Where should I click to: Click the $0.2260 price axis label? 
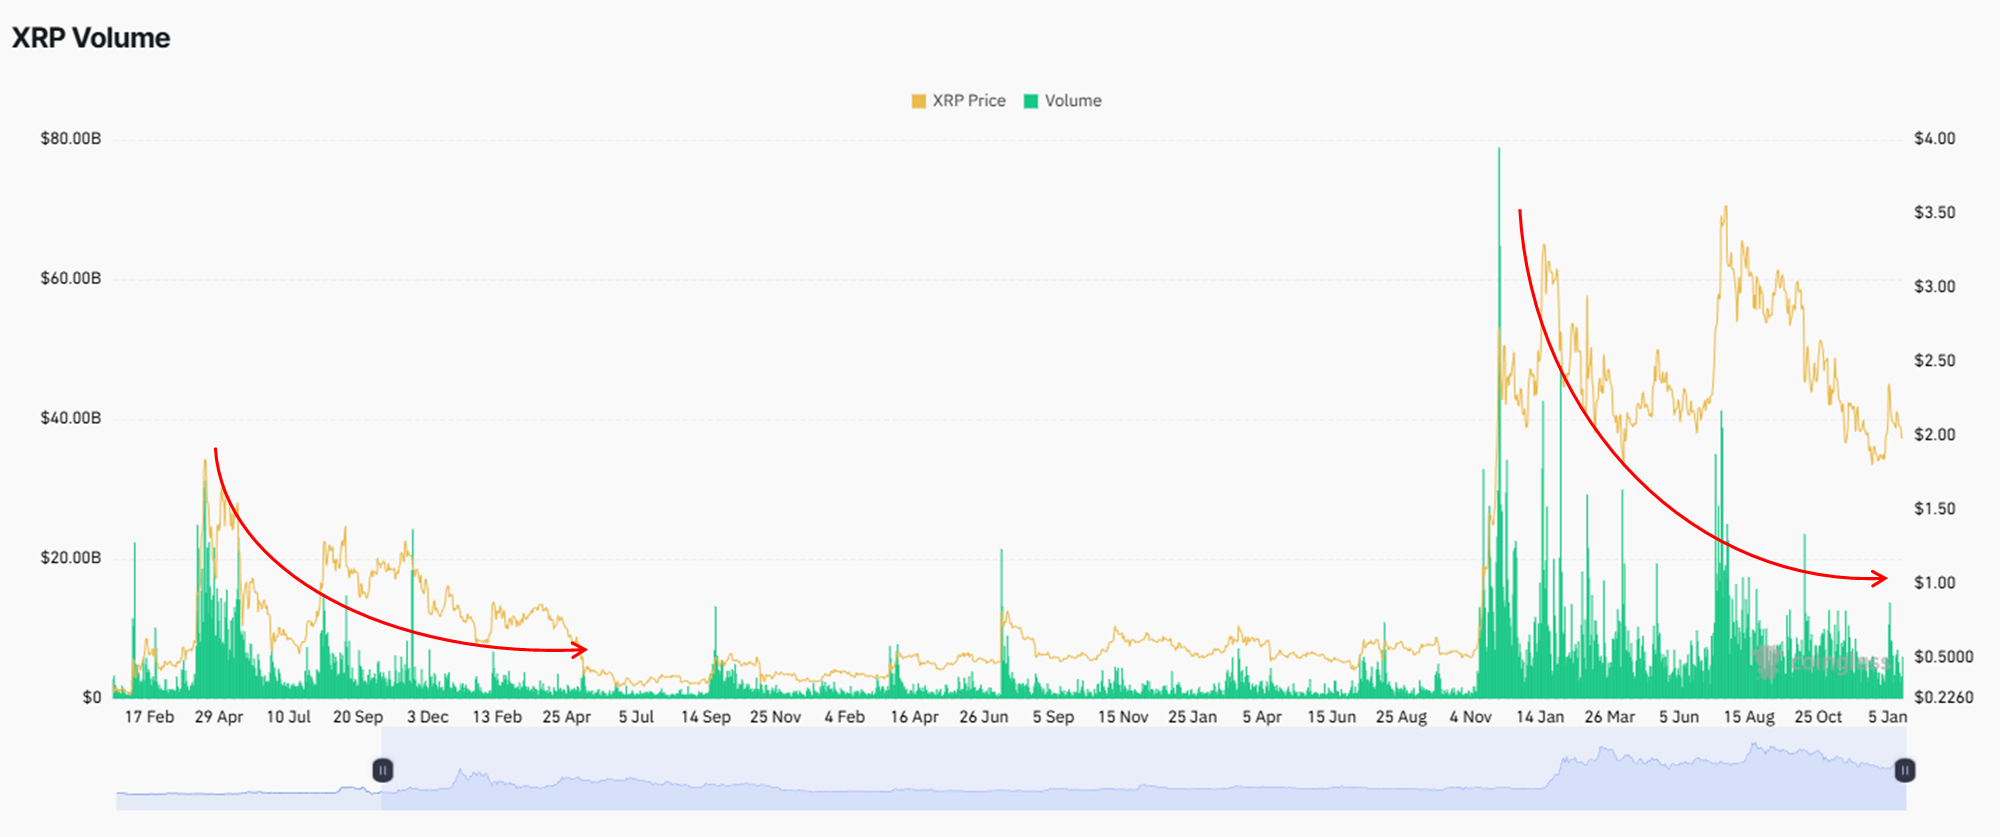coord(1943,697)
